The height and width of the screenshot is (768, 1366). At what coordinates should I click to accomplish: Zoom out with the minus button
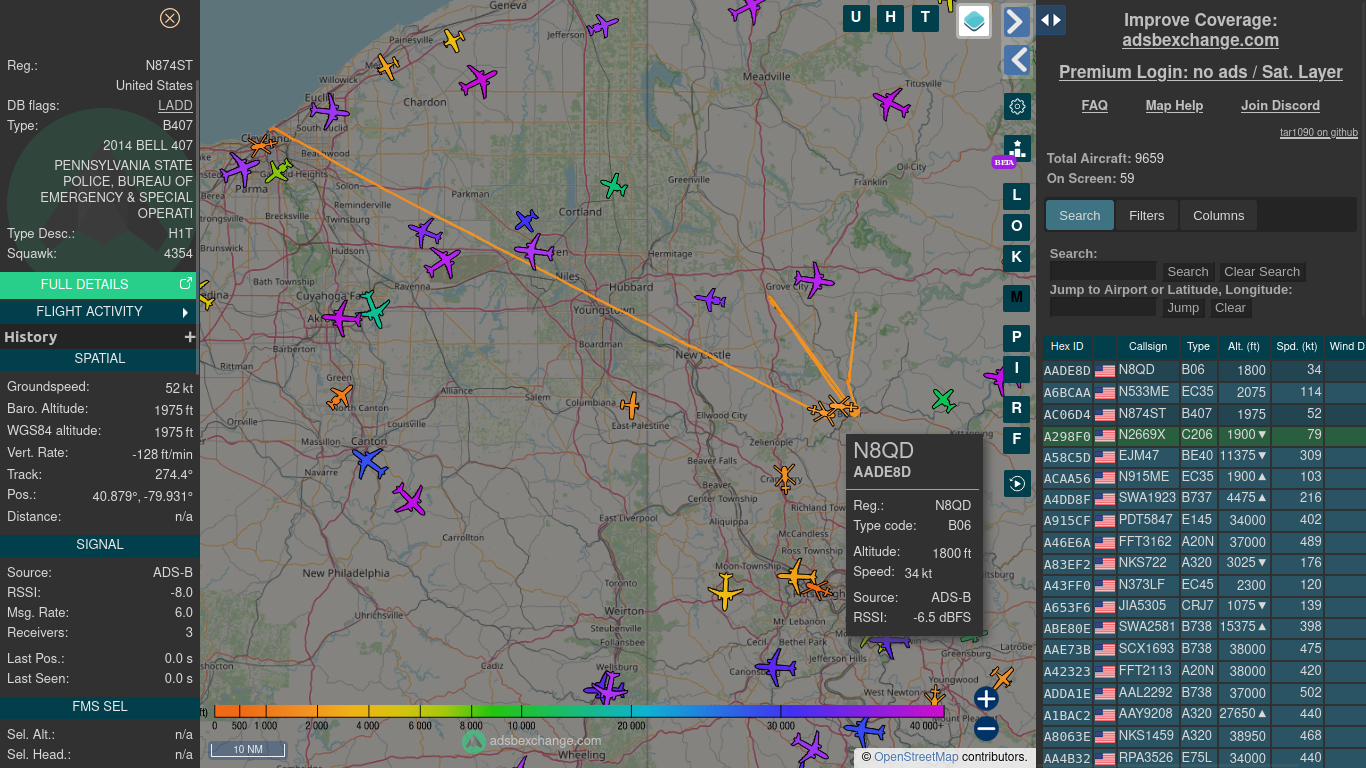coord(986,729)
